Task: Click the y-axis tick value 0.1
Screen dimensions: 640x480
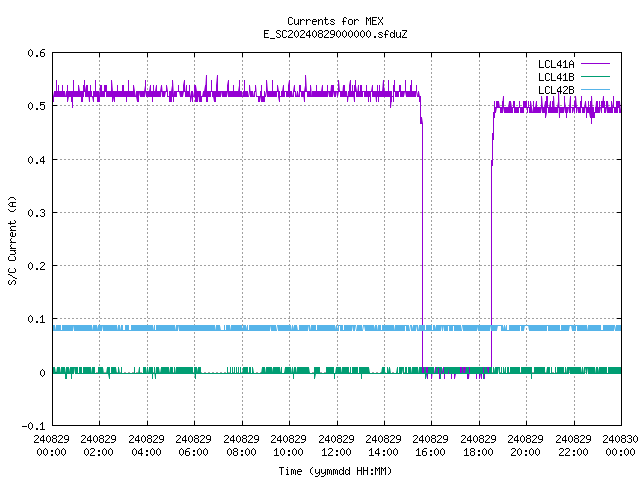Action: click(36, 319)
